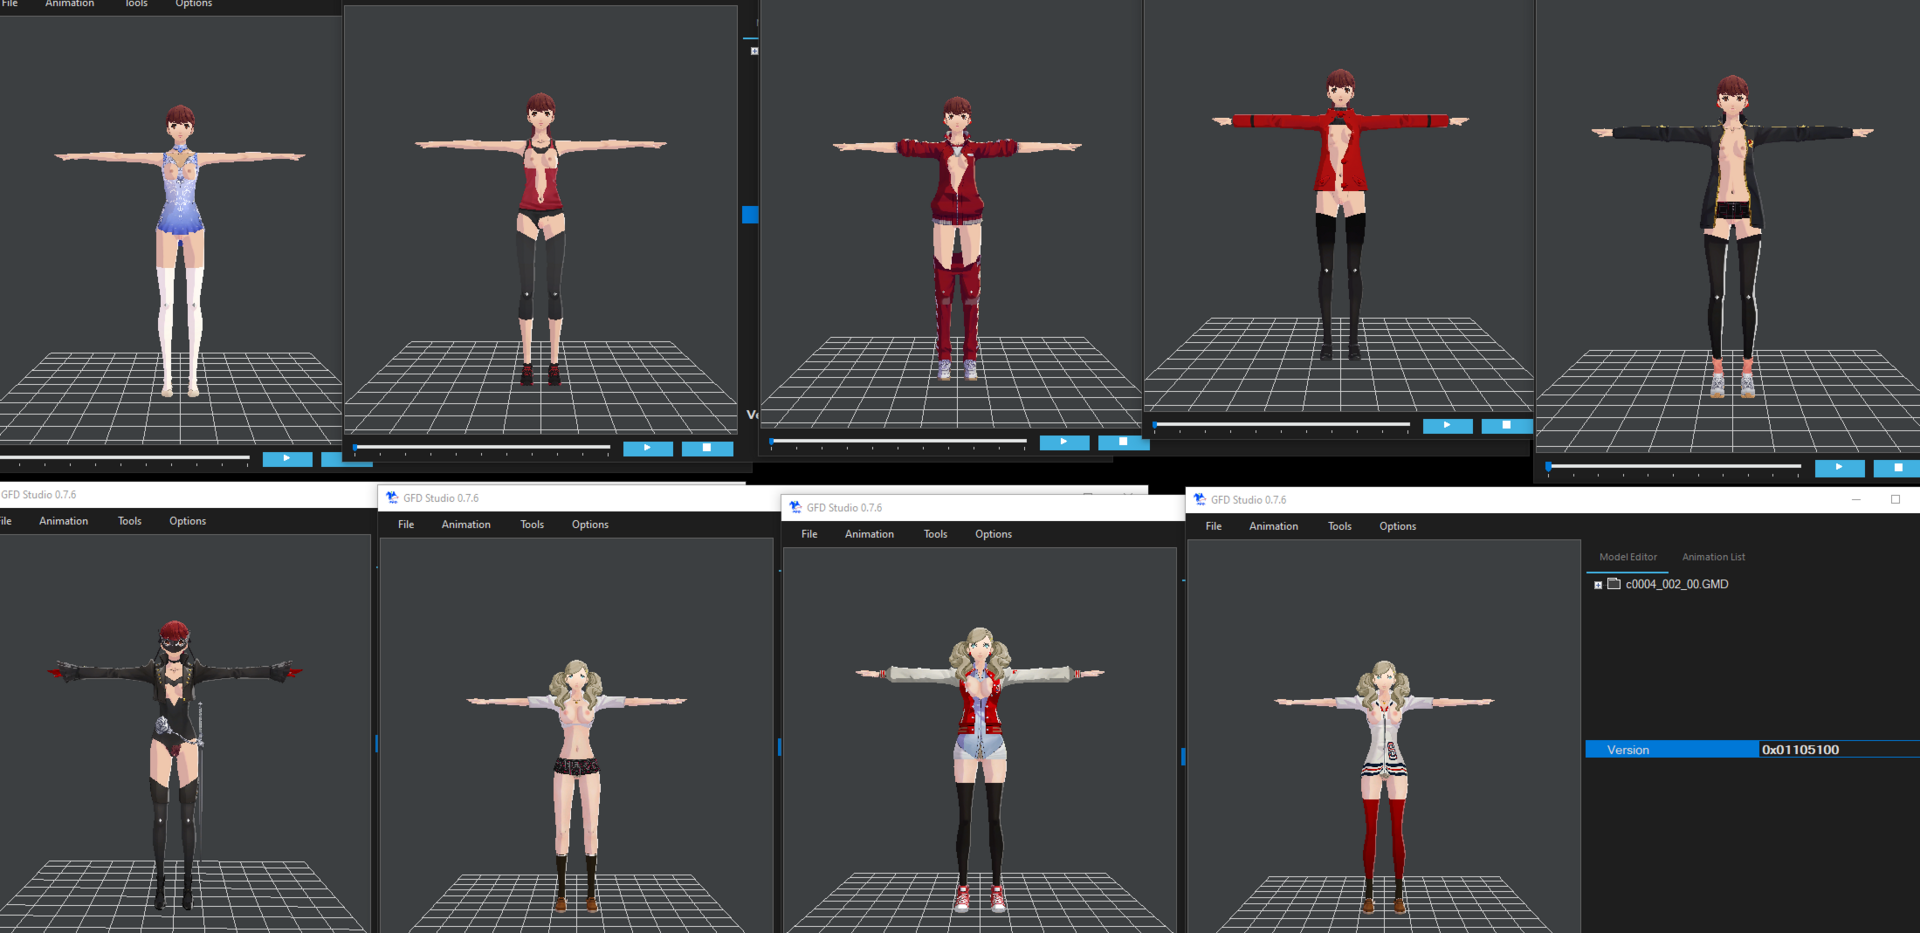
Task: Click the red varsity jacket model in its viewport
Action: pos(980,770)
